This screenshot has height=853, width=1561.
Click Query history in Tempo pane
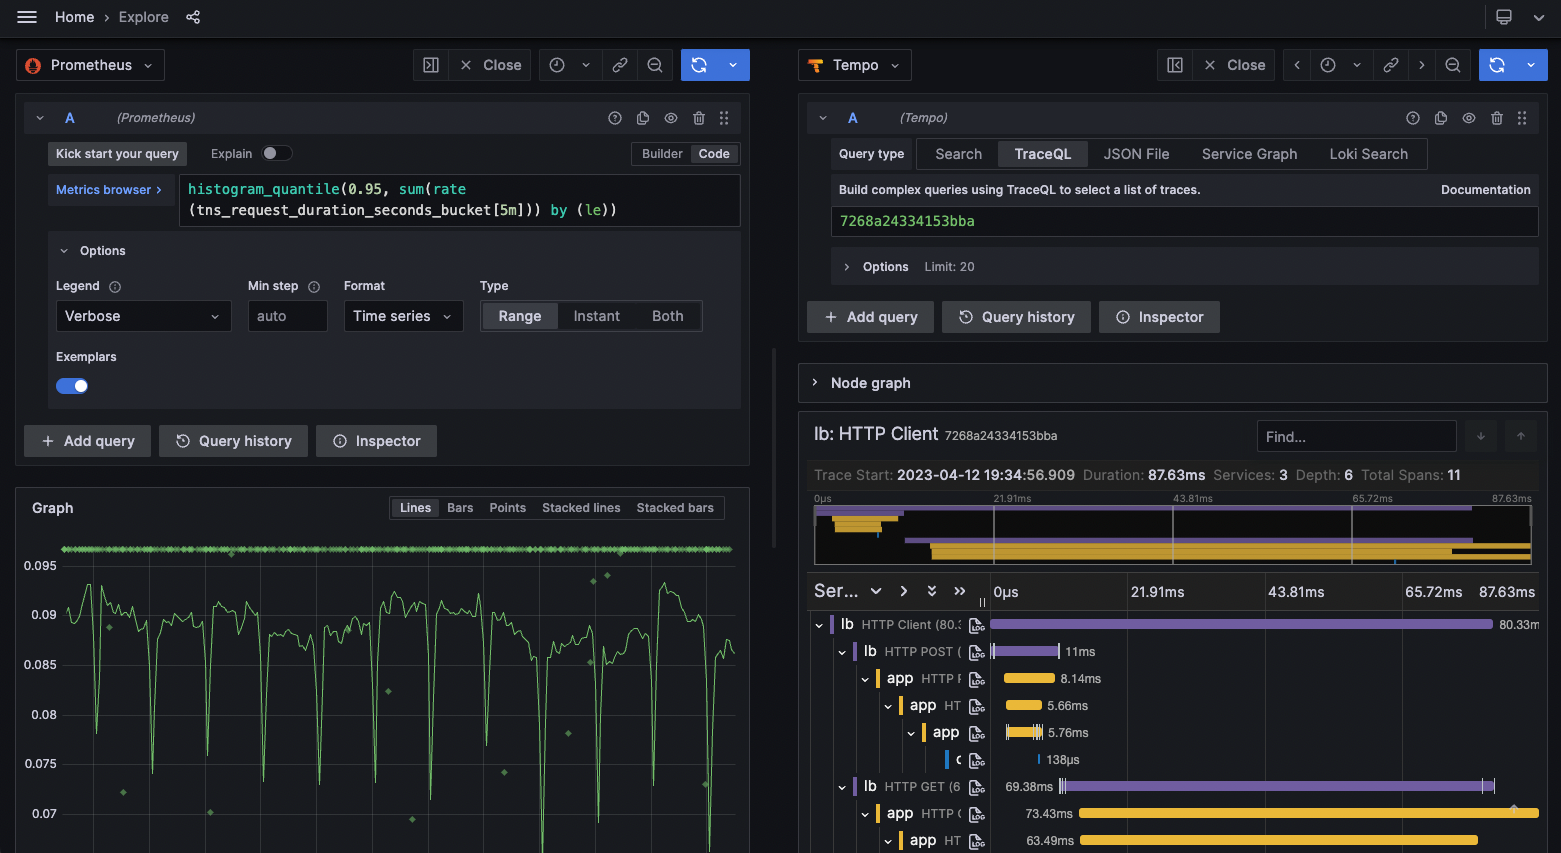1016,317
